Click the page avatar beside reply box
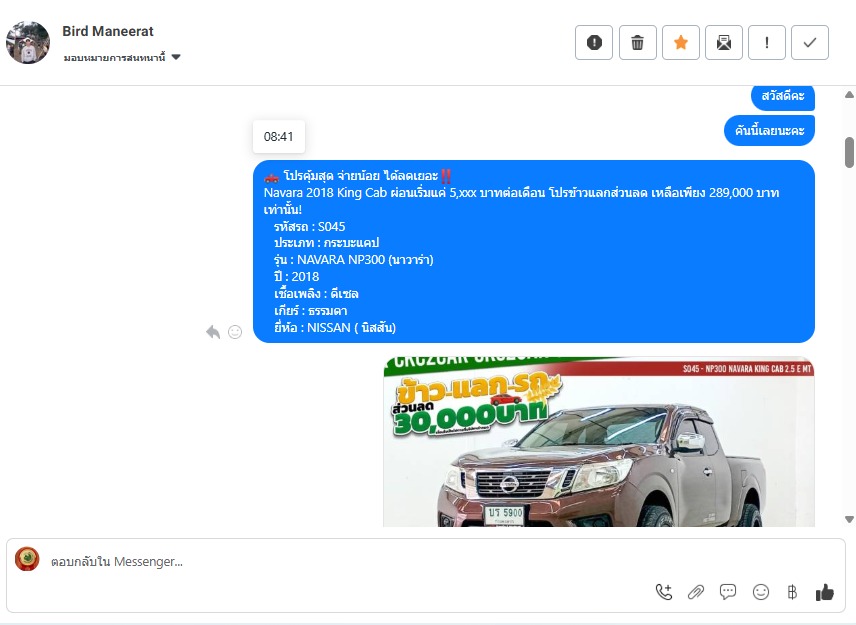The image size is (856, 625). click(x=27, y=559)
